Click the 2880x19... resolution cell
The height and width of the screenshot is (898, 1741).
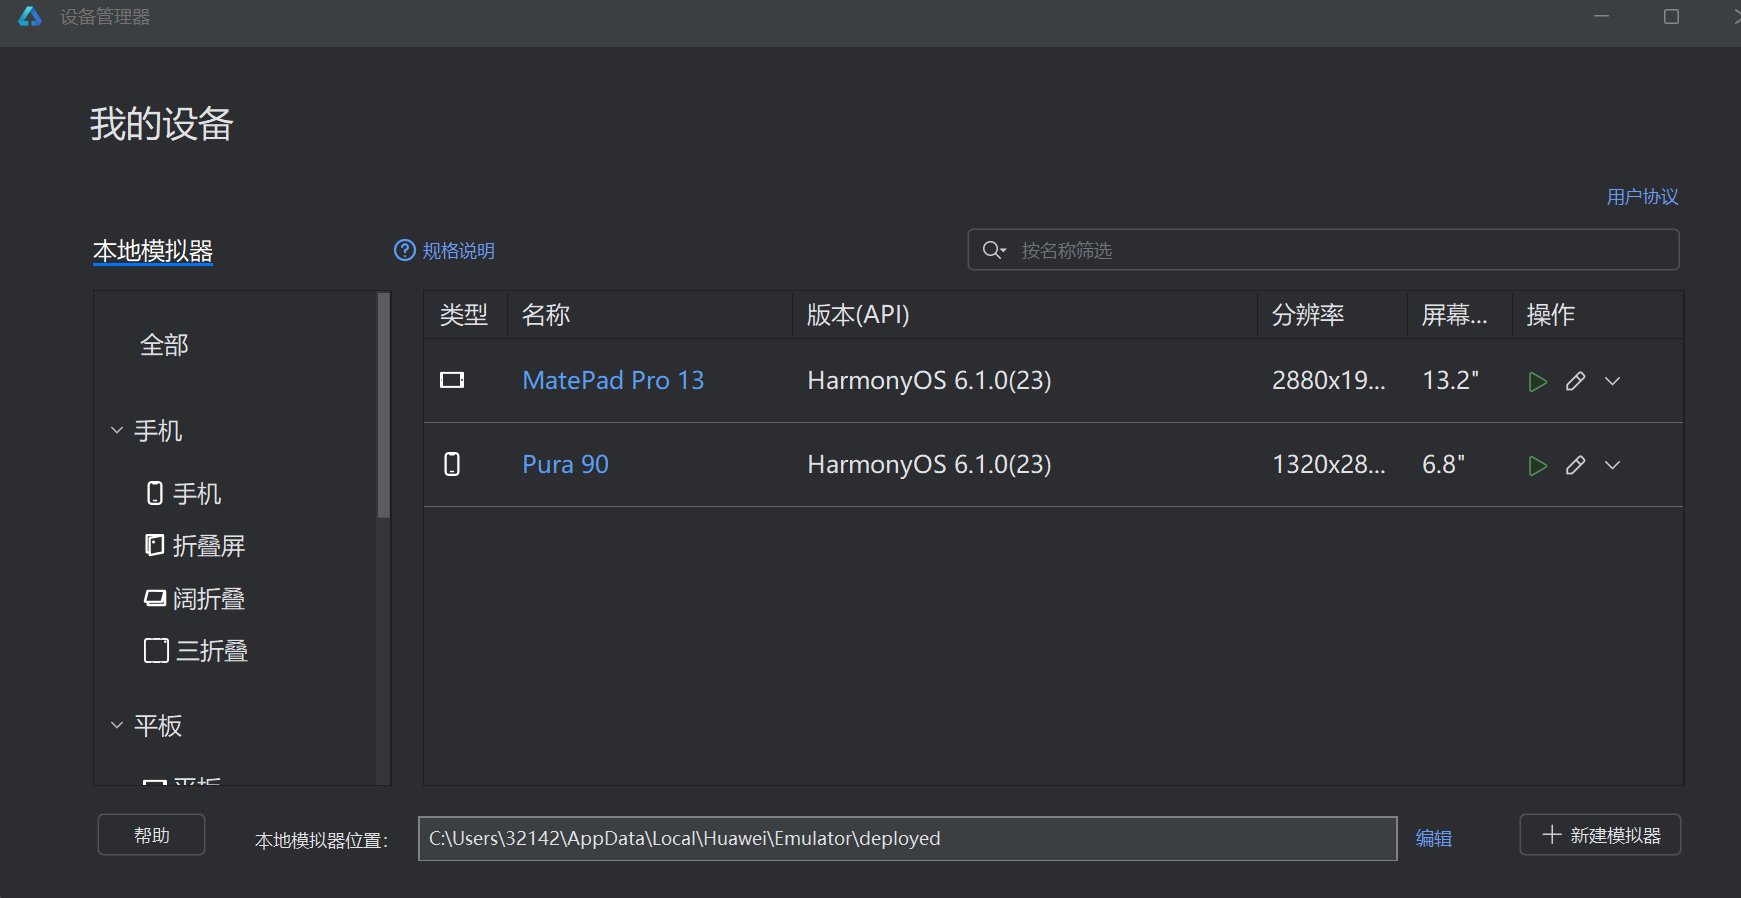pyautogui.click(x=1329, y=380)
